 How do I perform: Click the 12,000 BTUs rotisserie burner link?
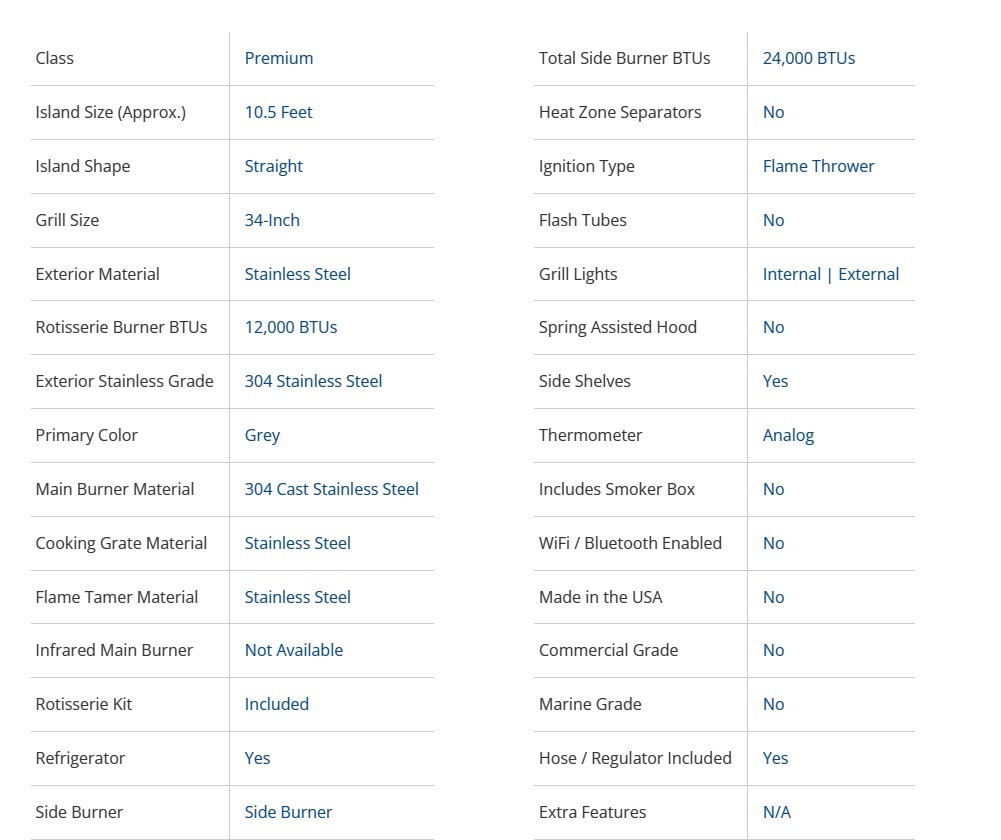[290, 327]
